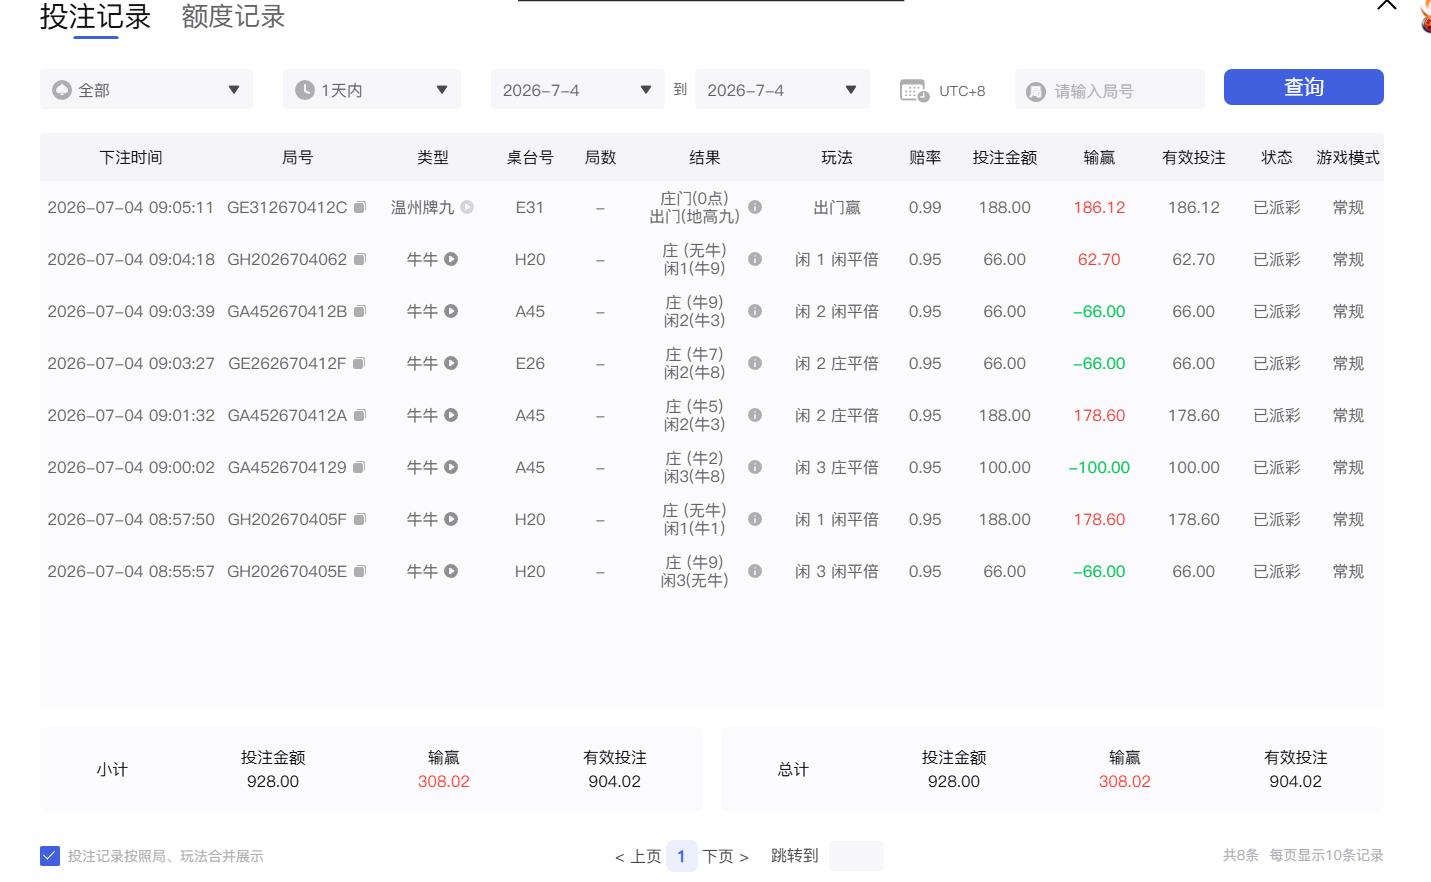This screenshot has width=1431, height=882.
Task: Show result info for round GH2026704062
Action: click(x=755, y=259)
